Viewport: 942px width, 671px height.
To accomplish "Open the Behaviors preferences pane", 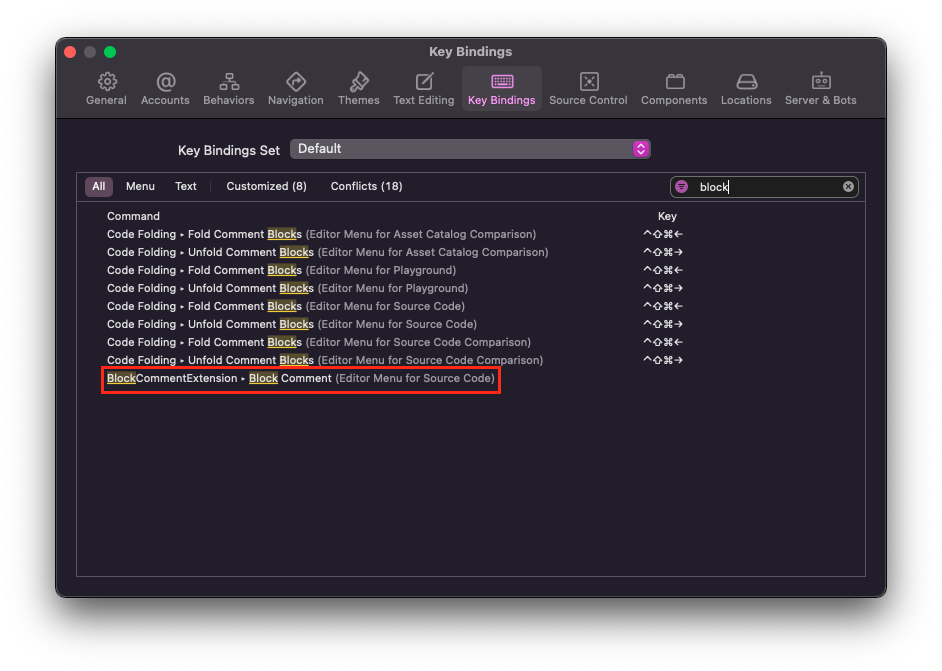I will pyautogui.click(x=228, y=89).
